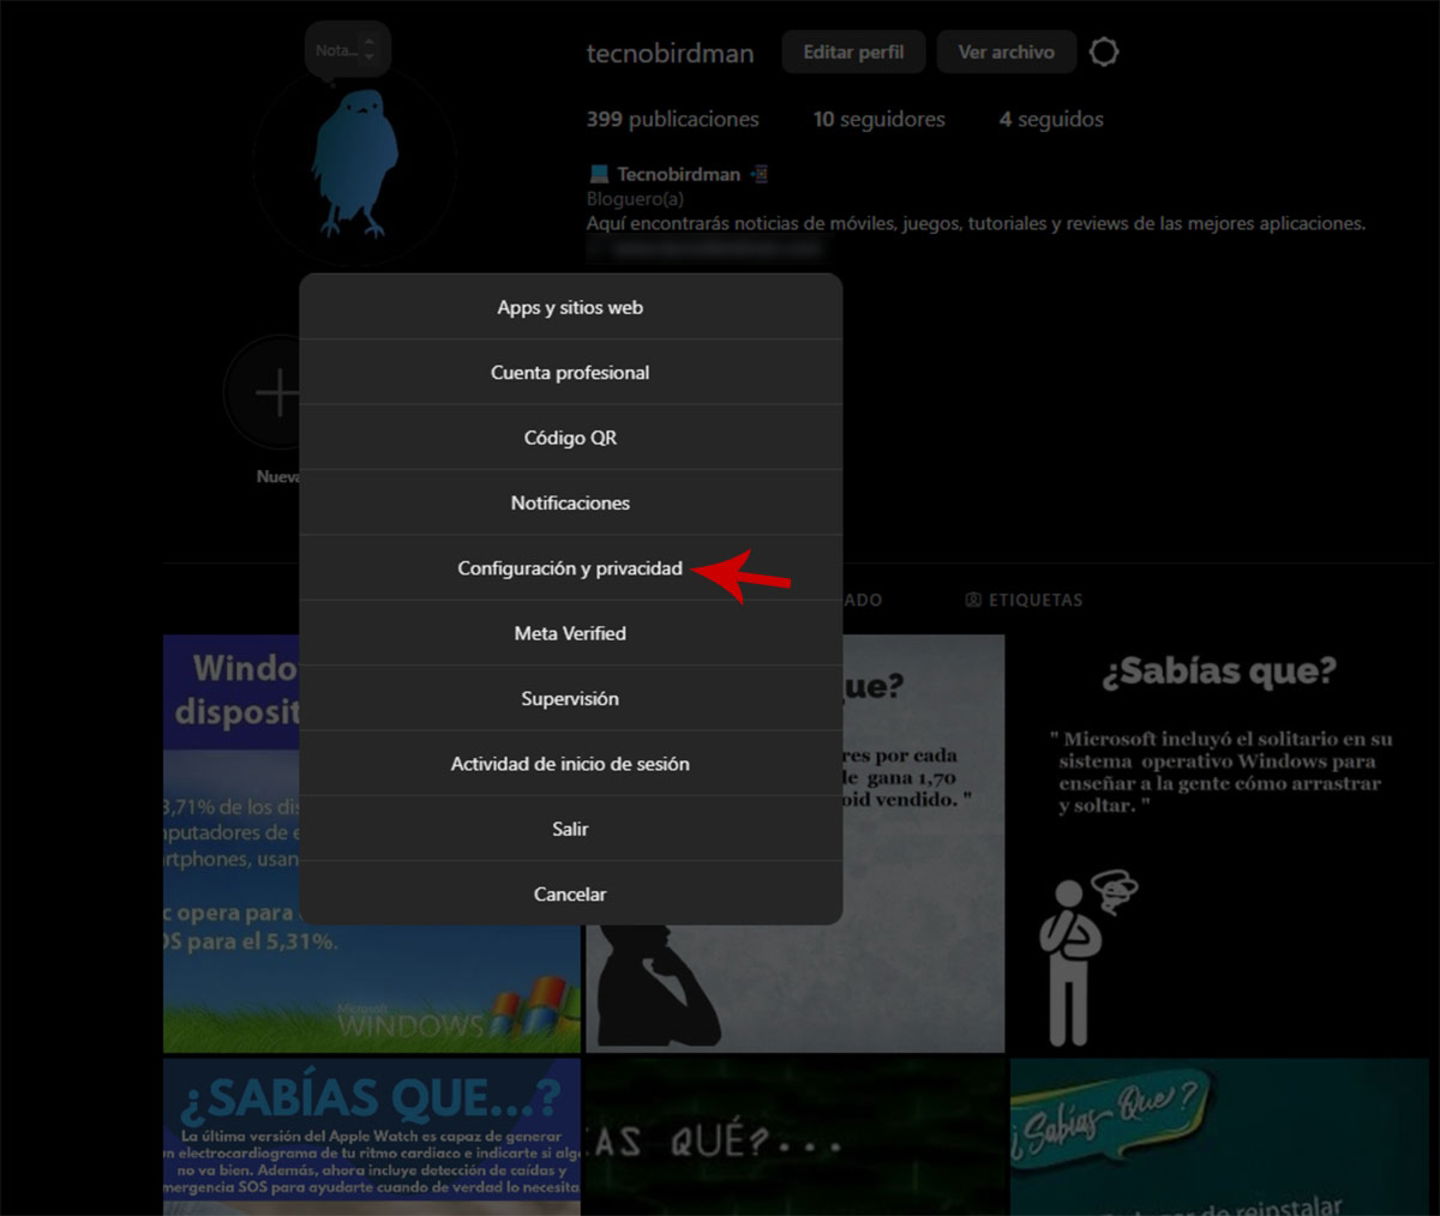Open the Nota bubble above profile picture
1440x1216 pixels.
pyautogui.click(x=347, y=49)
